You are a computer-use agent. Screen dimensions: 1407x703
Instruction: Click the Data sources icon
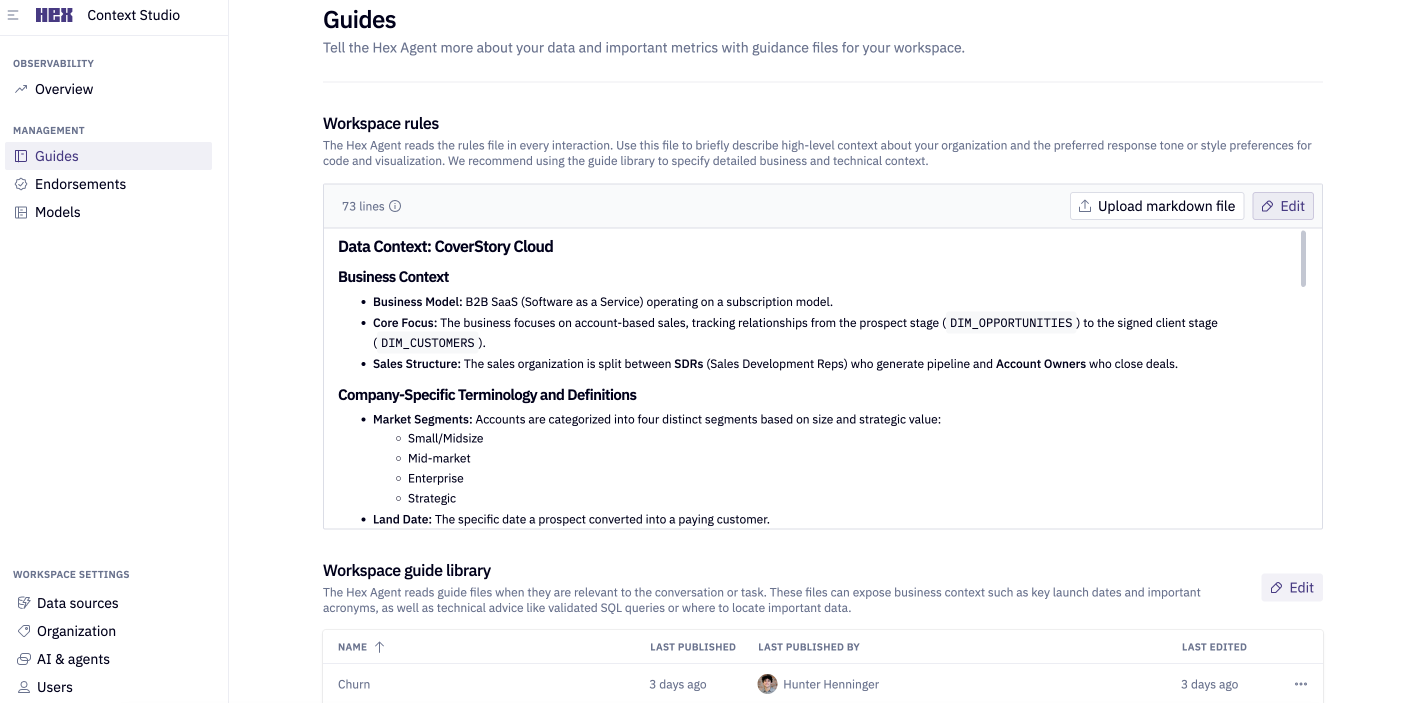22,603
